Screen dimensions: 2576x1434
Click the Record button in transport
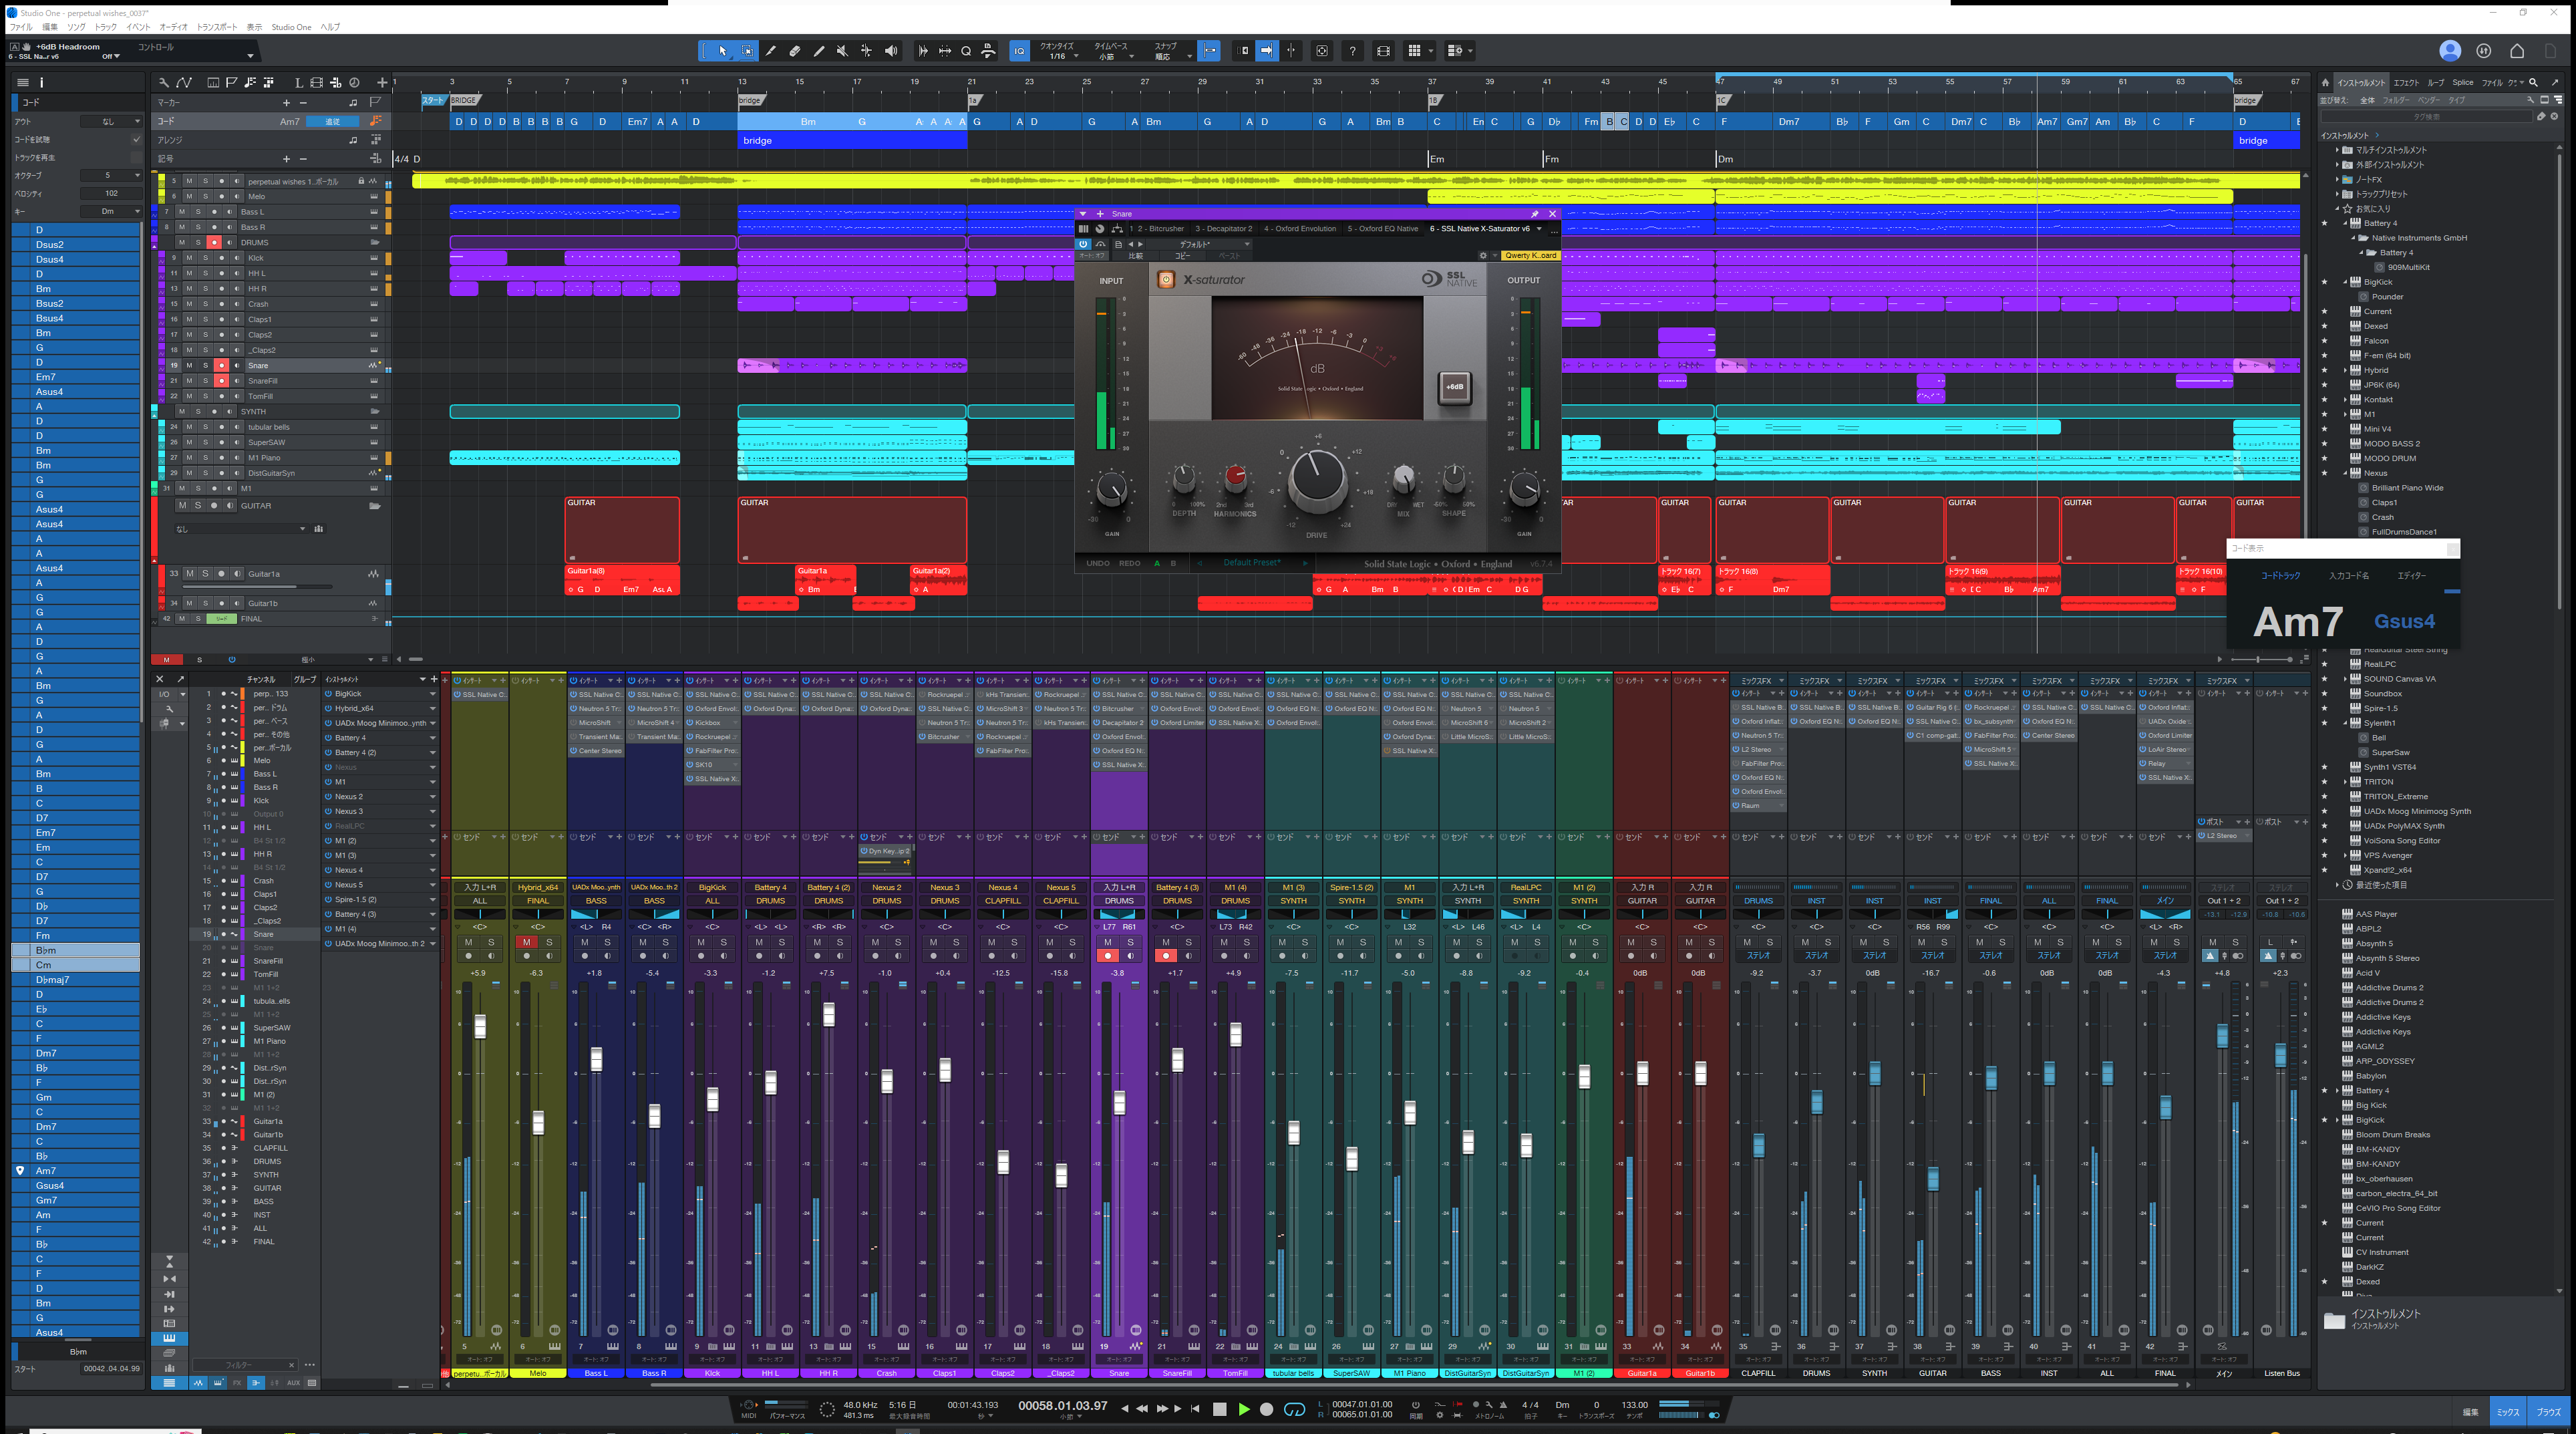[x=1267, y=1409]
